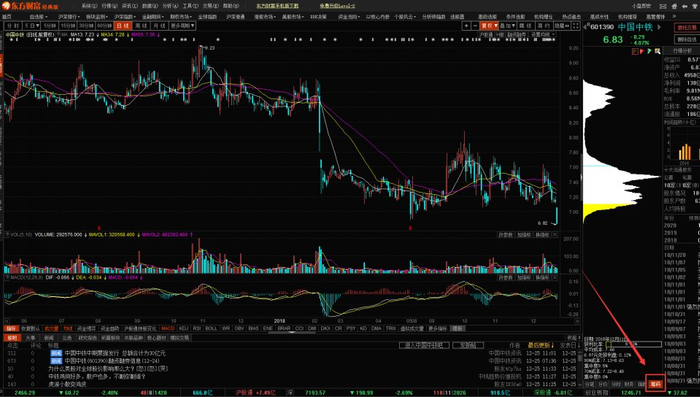Viewport: 700px width, 397px height.
Task: Click the red flag marker icon
Action: 642,51
